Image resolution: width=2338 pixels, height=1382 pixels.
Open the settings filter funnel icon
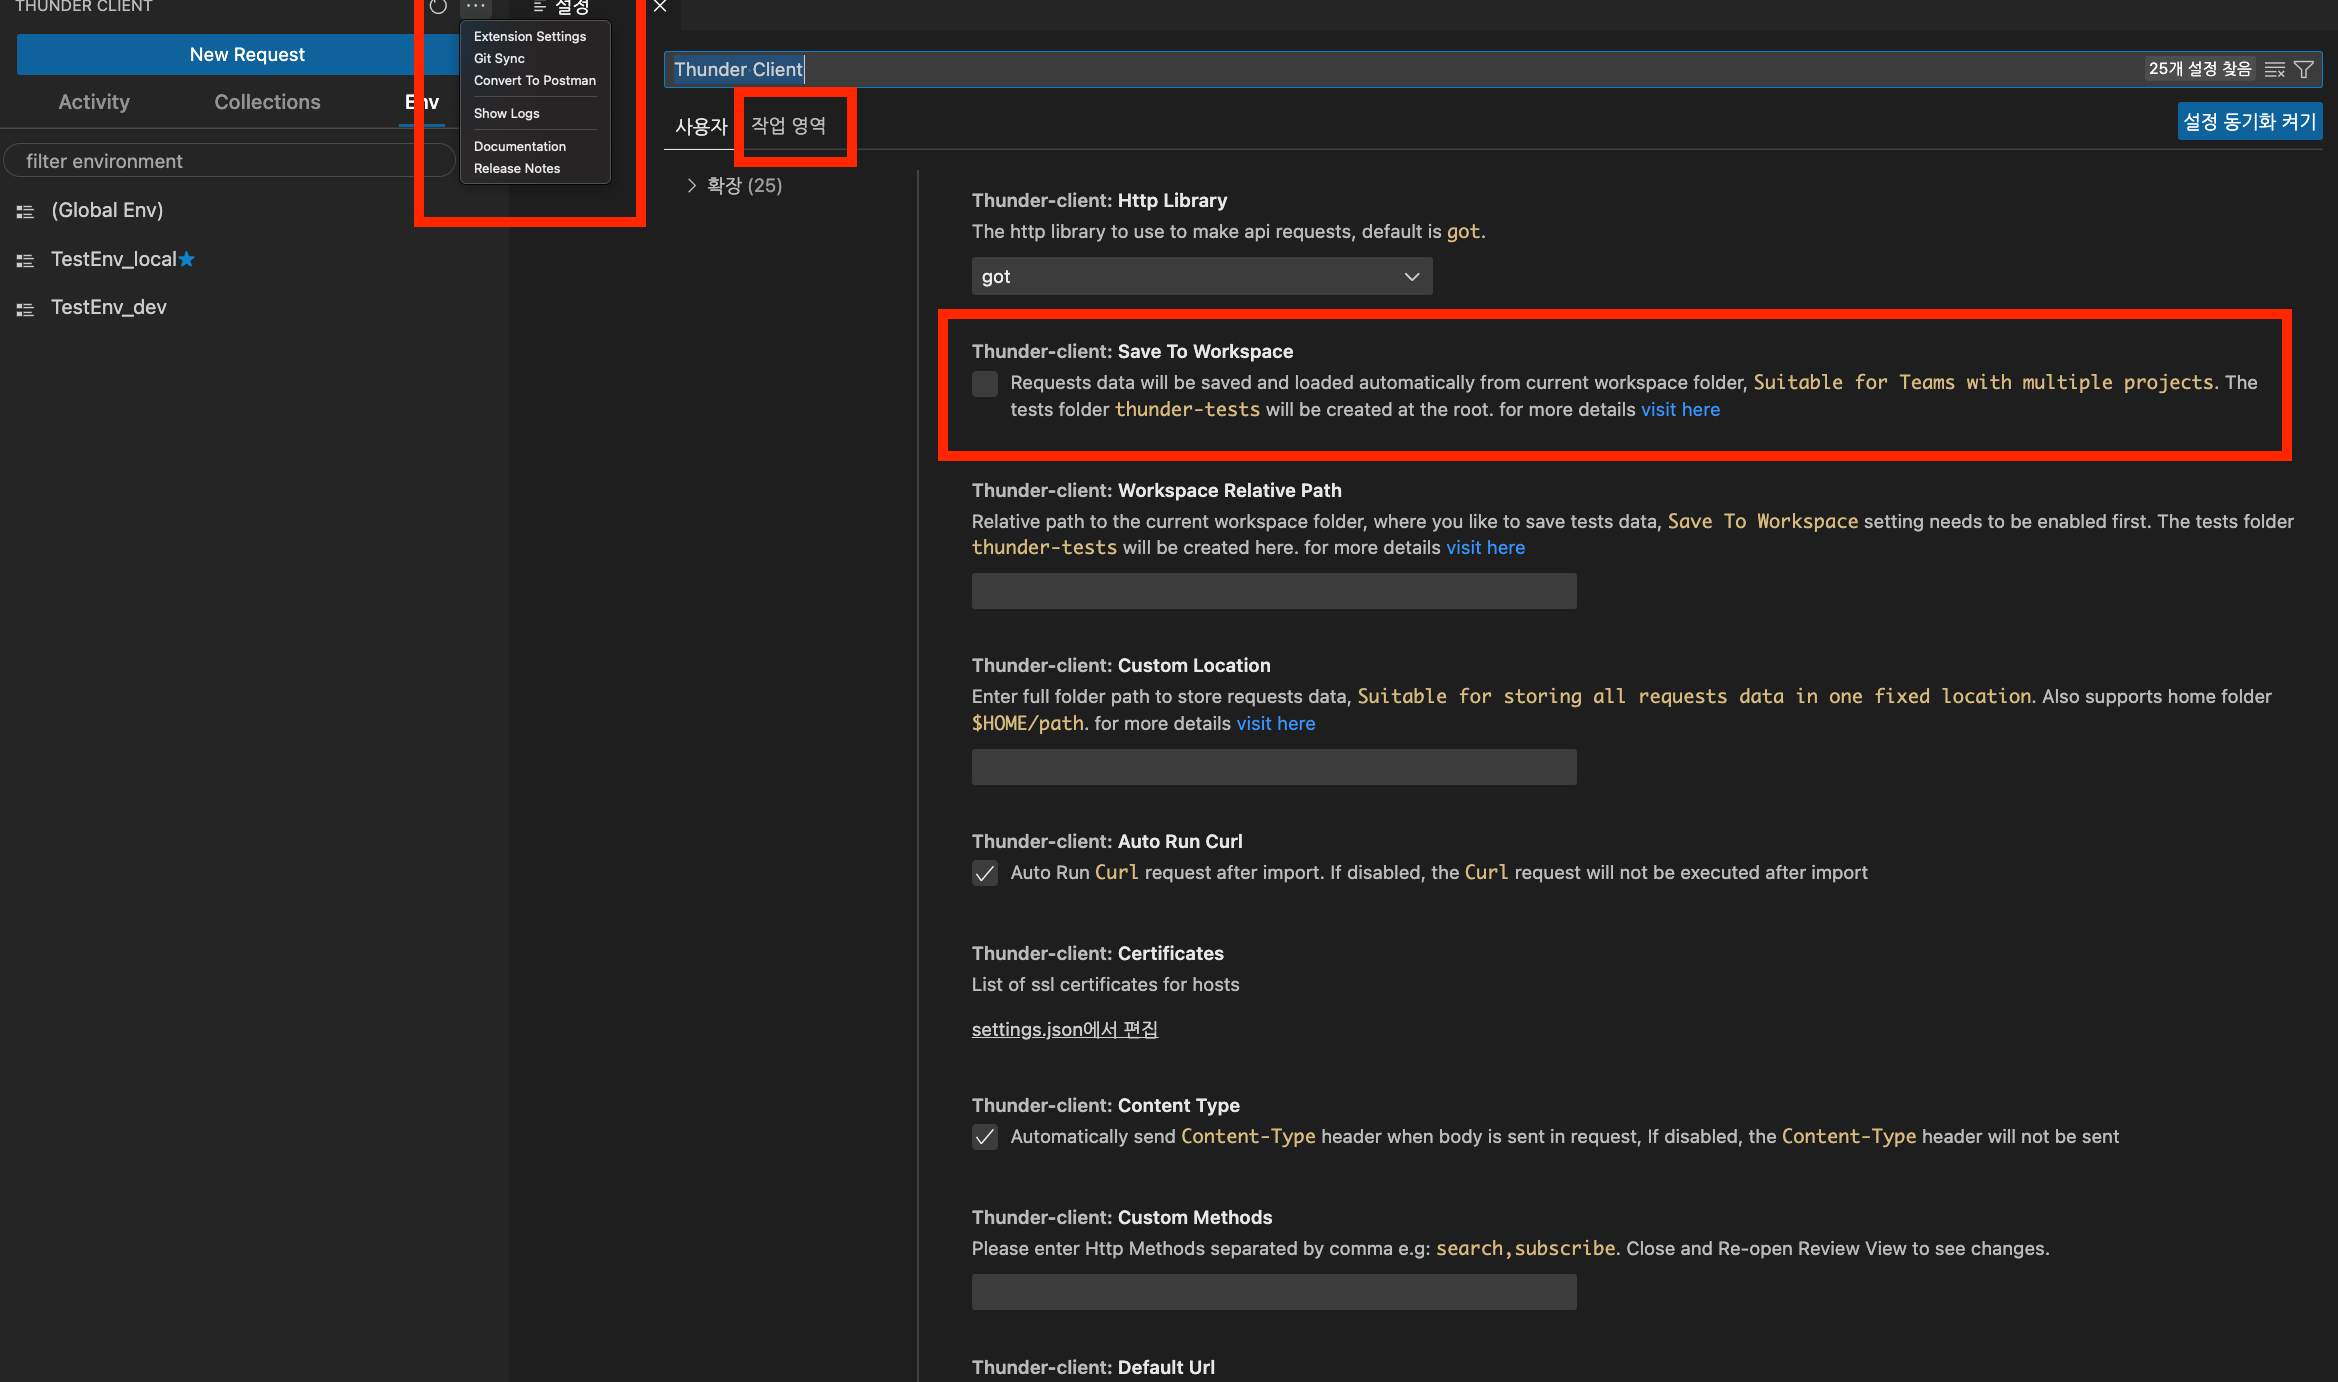(2304, 69)
